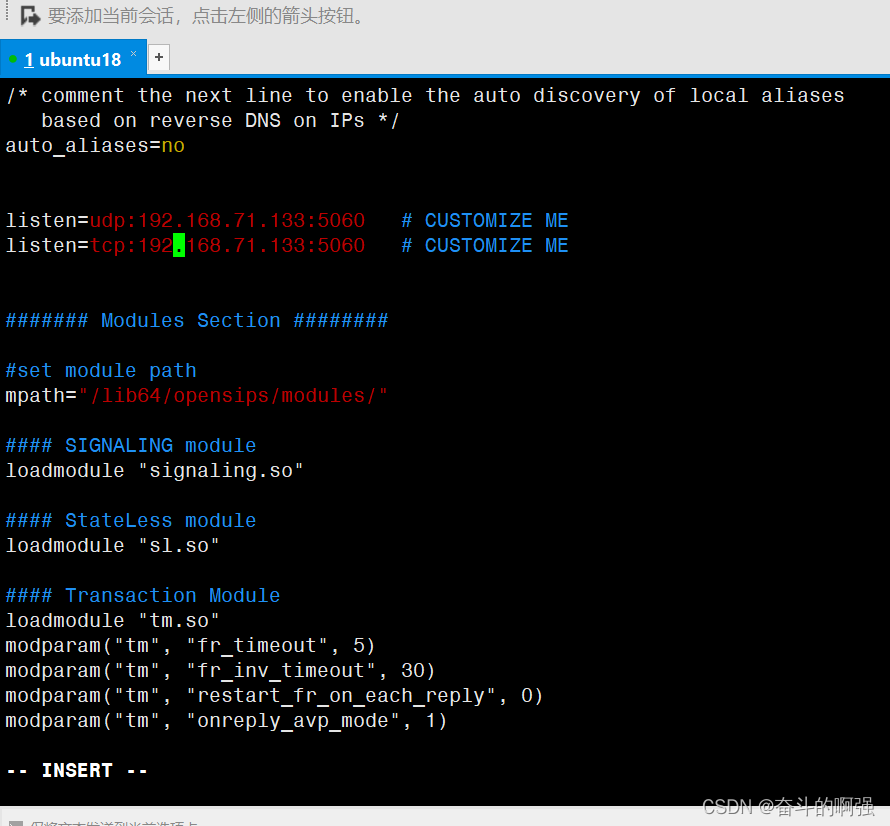Click the loadmodule signaling.so line
The image size is (890, 826).
[150, 470]
